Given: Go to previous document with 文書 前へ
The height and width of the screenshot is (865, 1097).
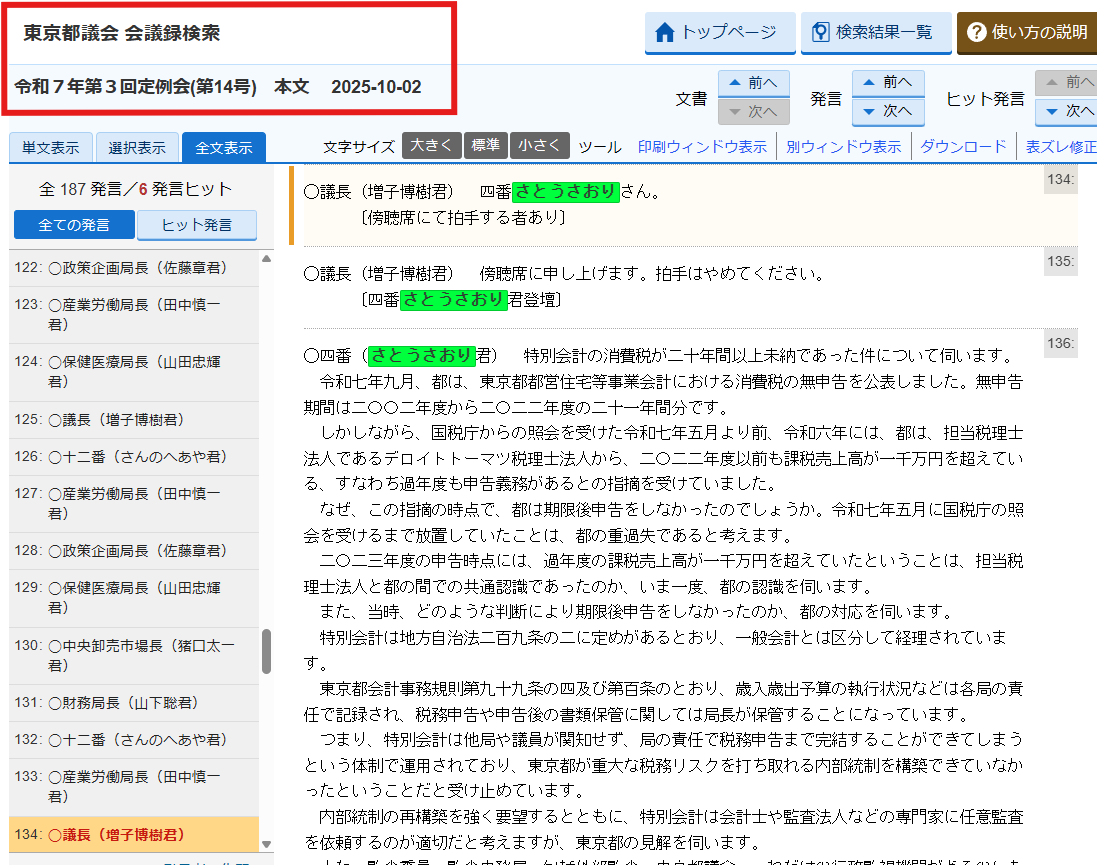Looking at the screenshot, I should 753,83.
